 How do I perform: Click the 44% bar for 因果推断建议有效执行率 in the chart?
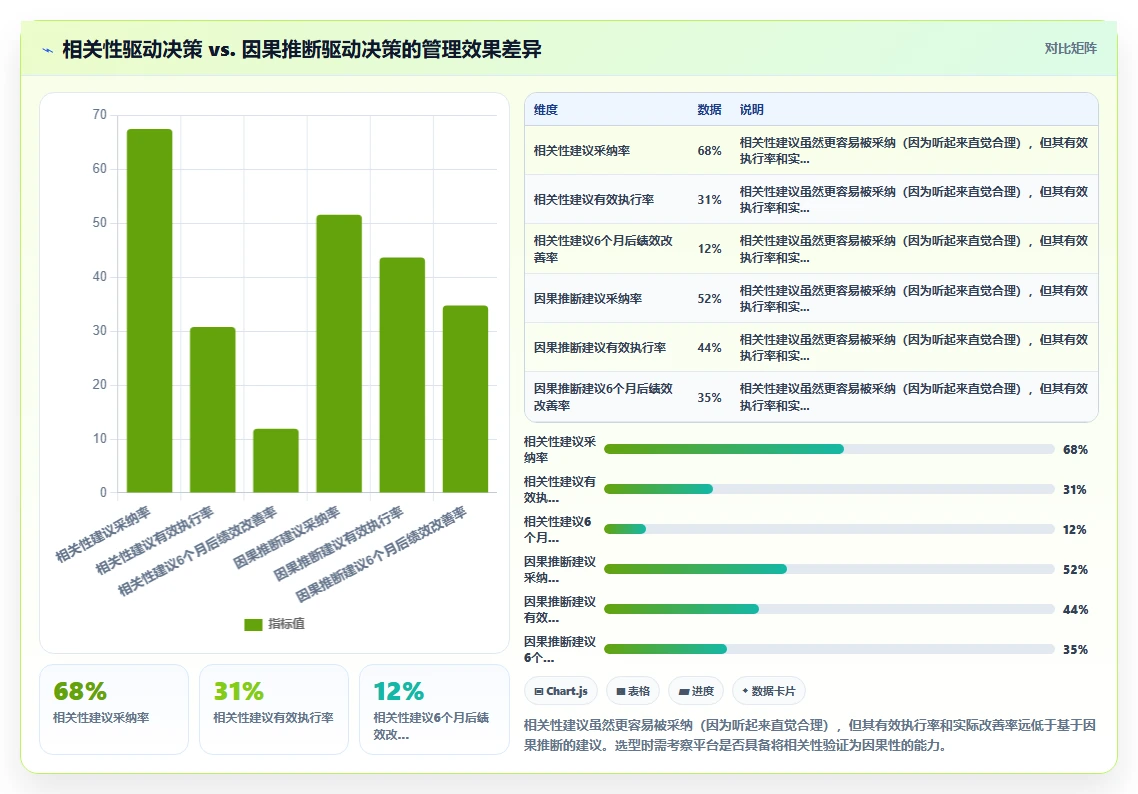point(402,375)
